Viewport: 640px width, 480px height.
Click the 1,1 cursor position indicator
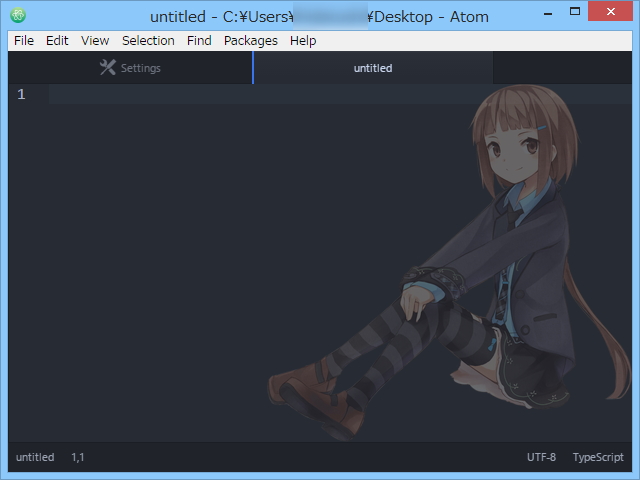tap(78, 457)
